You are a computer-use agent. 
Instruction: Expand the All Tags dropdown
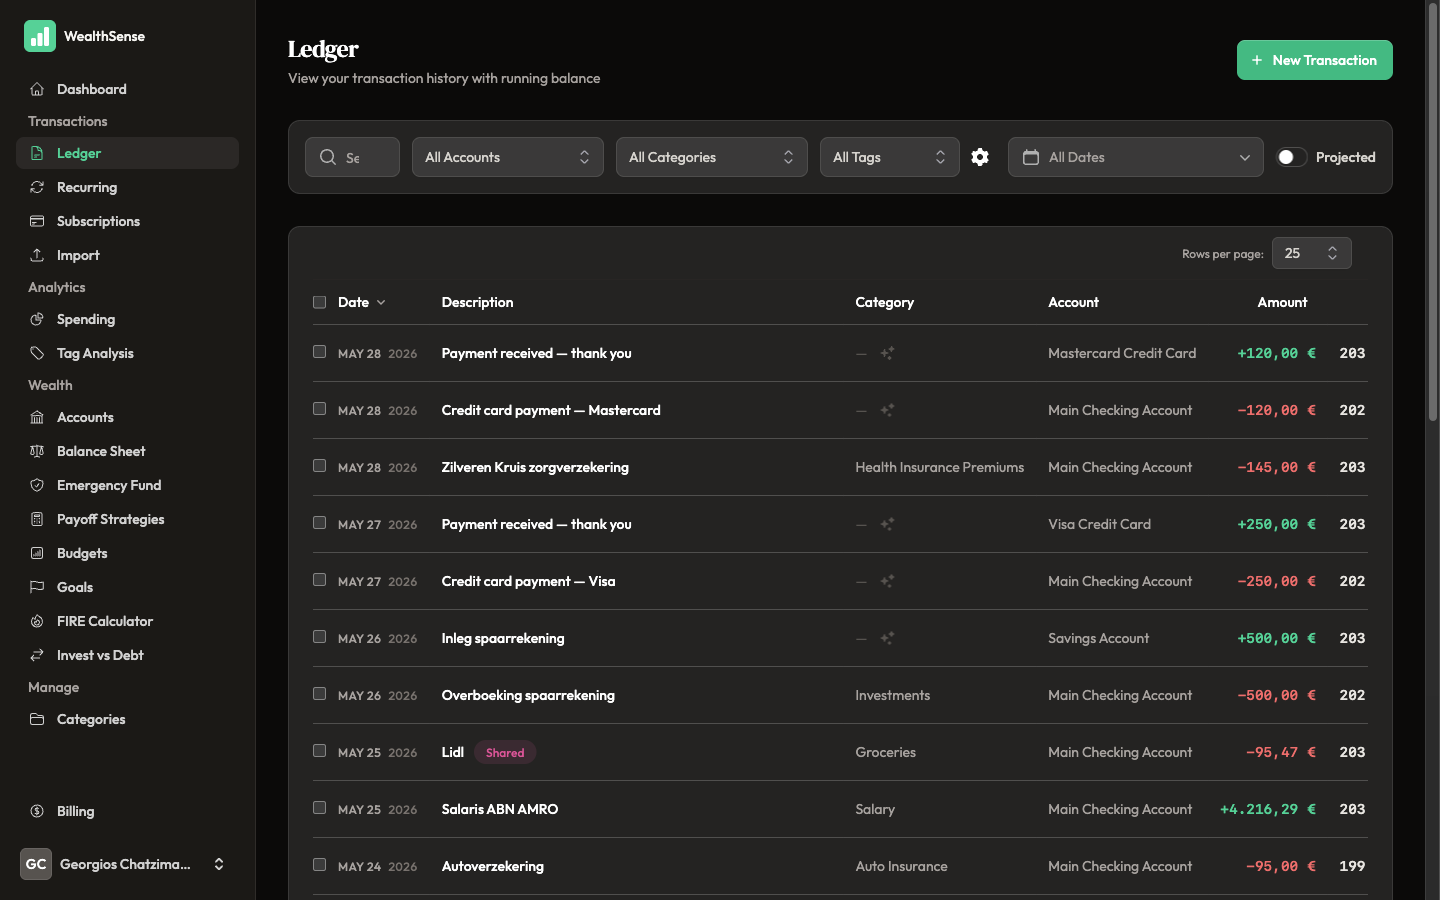[x=890, y=157]
